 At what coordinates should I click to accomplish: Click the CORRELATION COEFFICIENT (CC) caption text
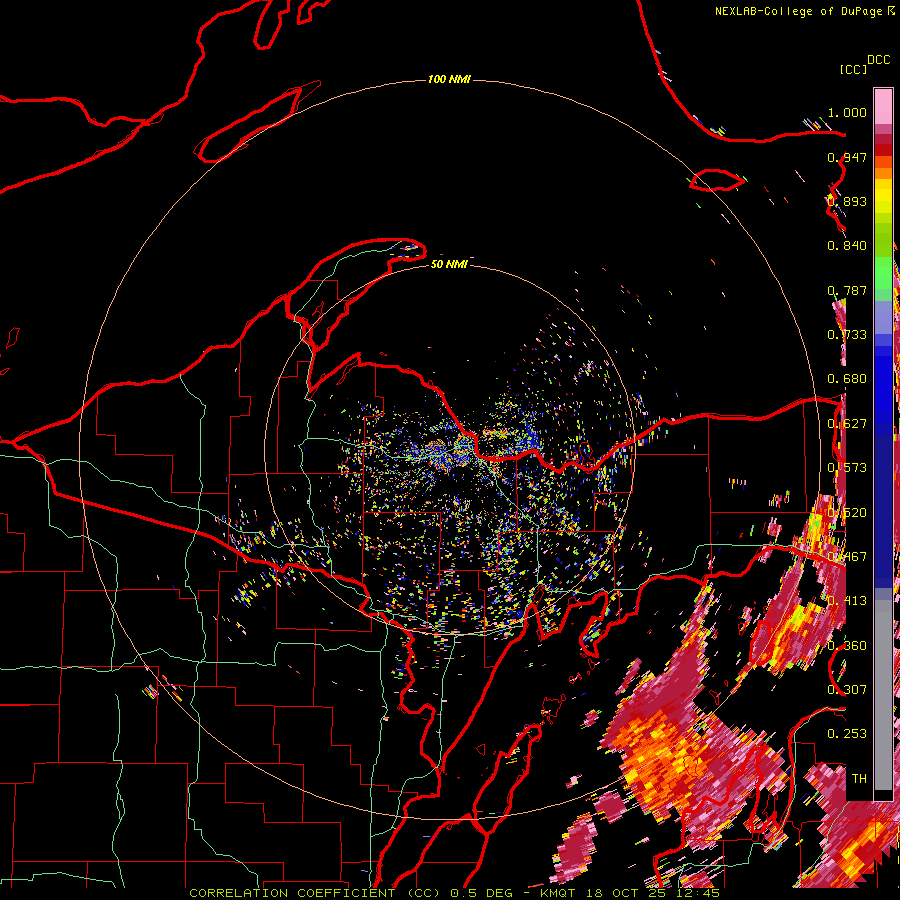316,893
